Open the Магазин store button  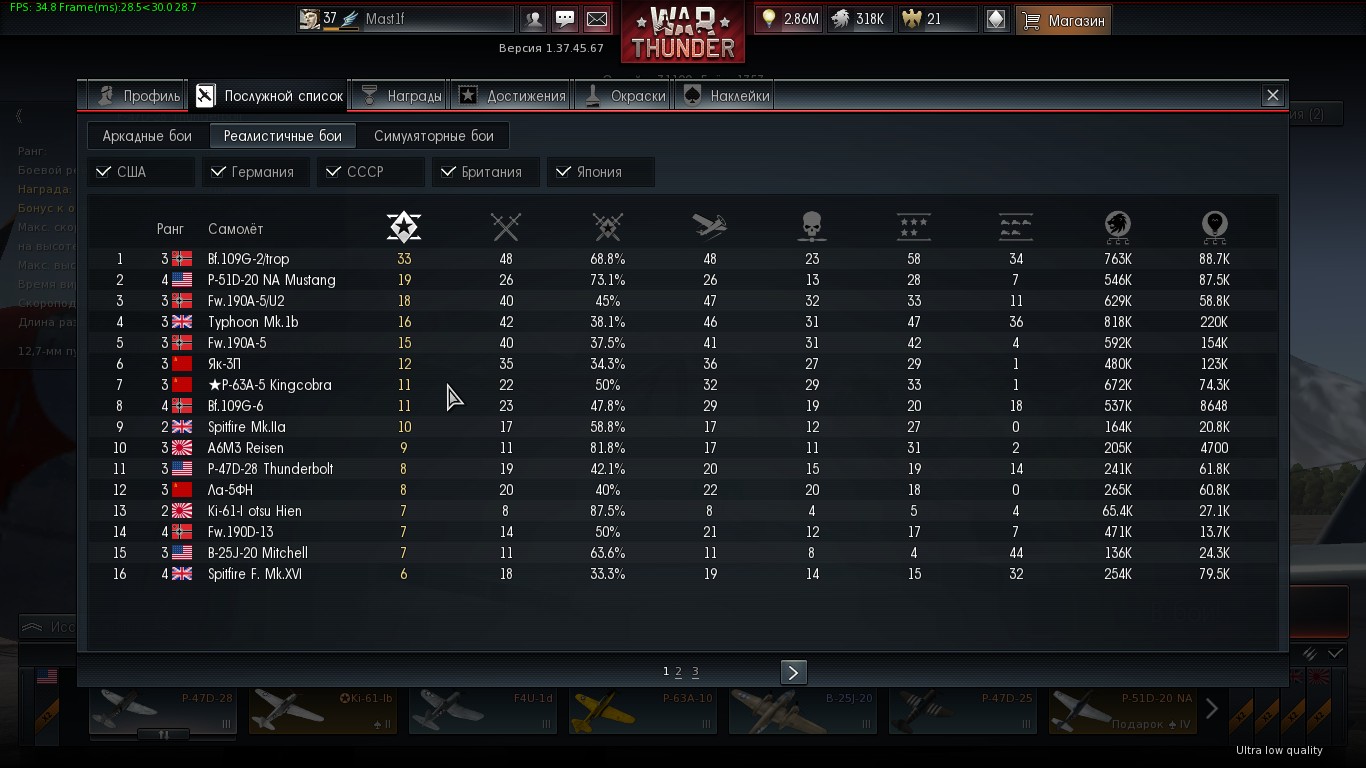point(1064,19)
